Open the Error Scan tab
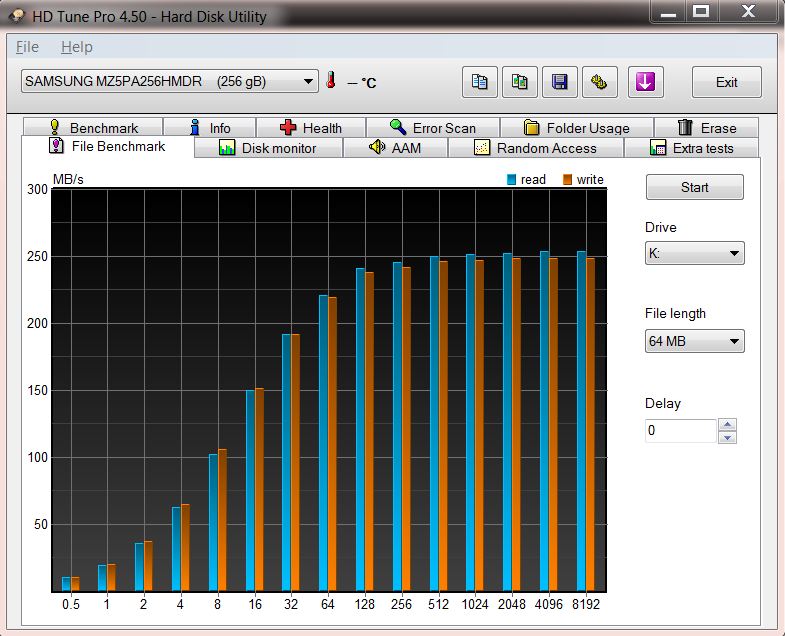Viewport: 785px width, 636px height. [432, 128]
